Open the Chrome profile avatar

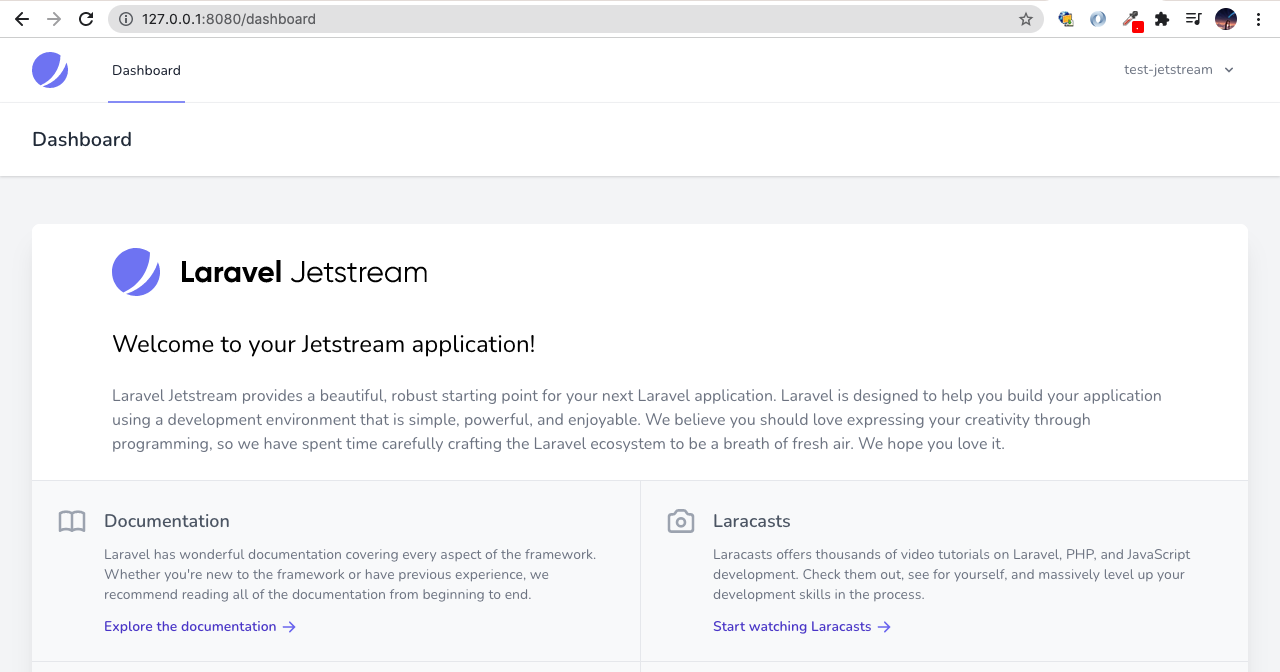click(1226, 19)
